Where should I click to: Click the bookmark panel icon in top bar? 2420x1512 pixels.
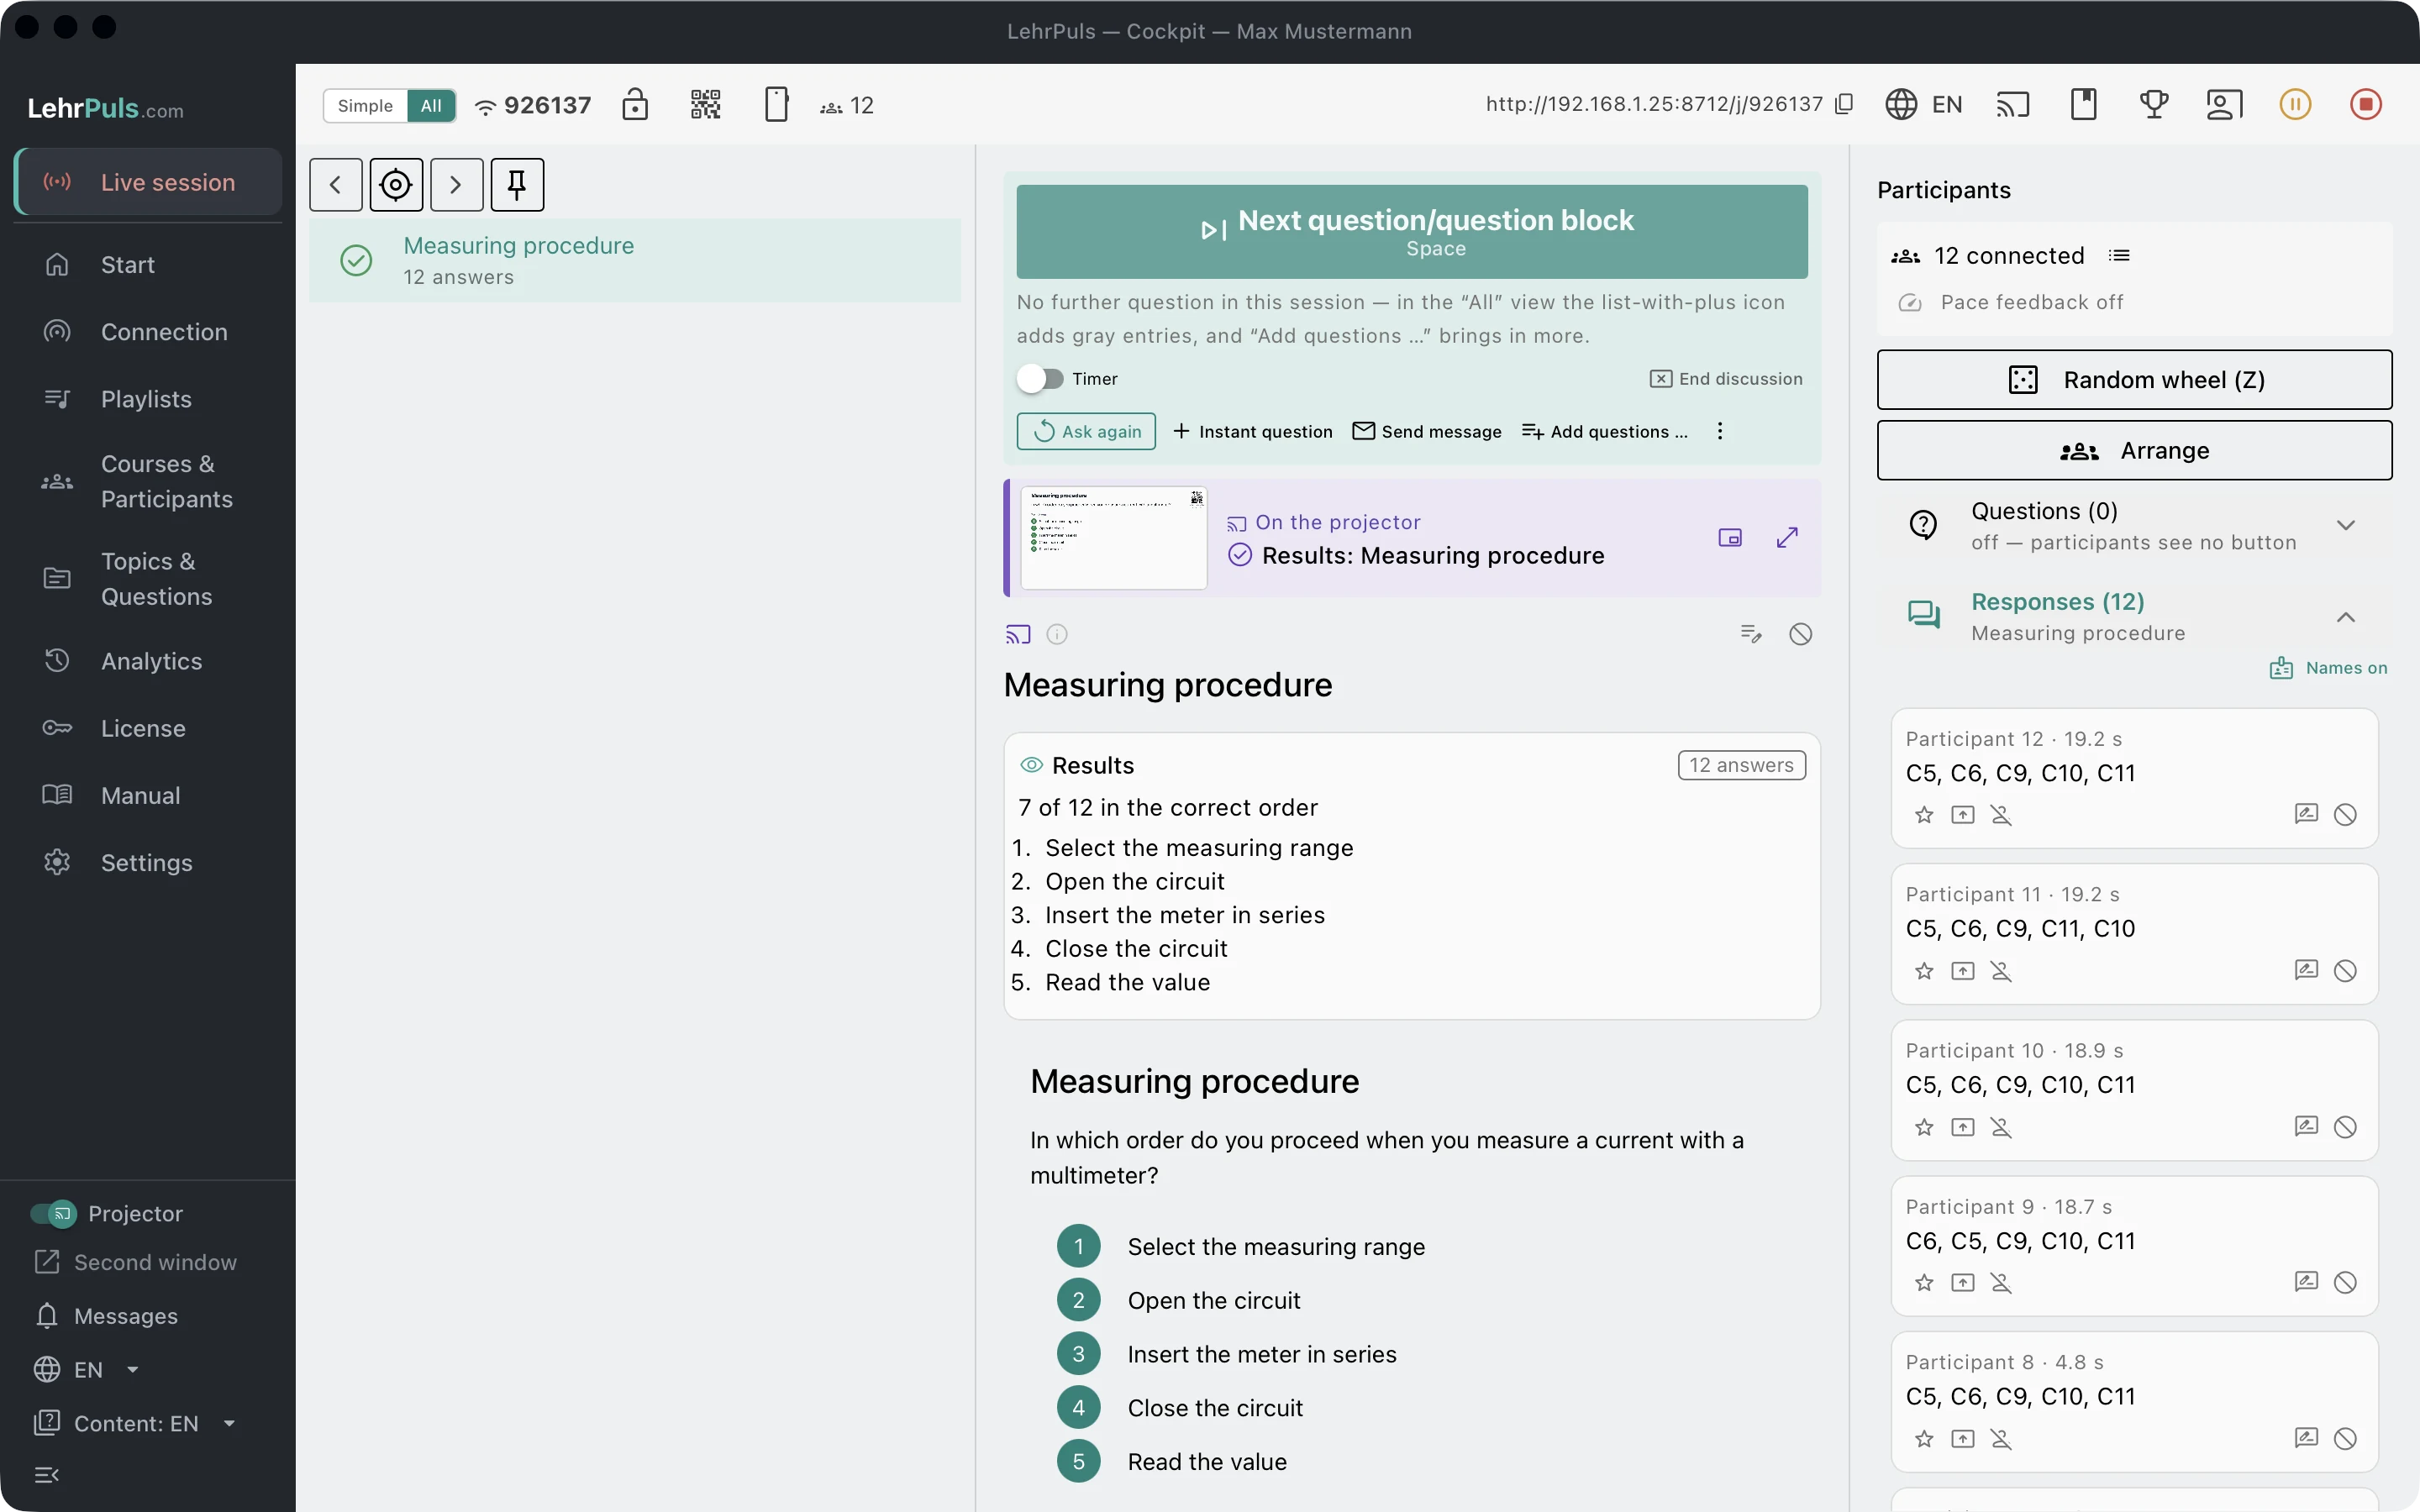2083,104
